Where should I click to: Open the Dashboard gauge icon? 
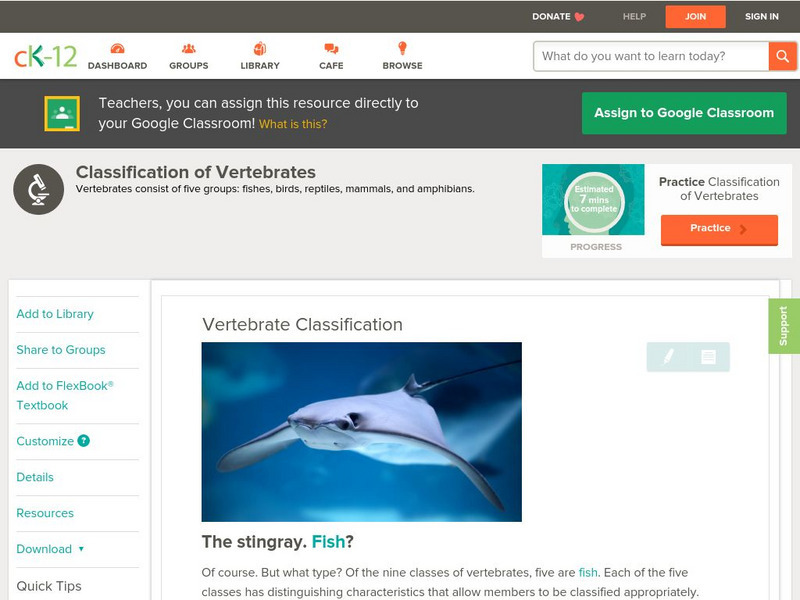(117, 48)
